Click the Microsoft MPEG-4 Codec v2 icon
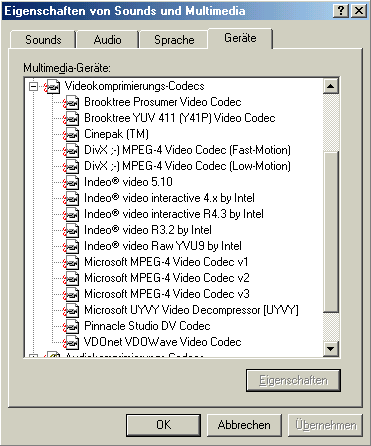 pos(71,278)
